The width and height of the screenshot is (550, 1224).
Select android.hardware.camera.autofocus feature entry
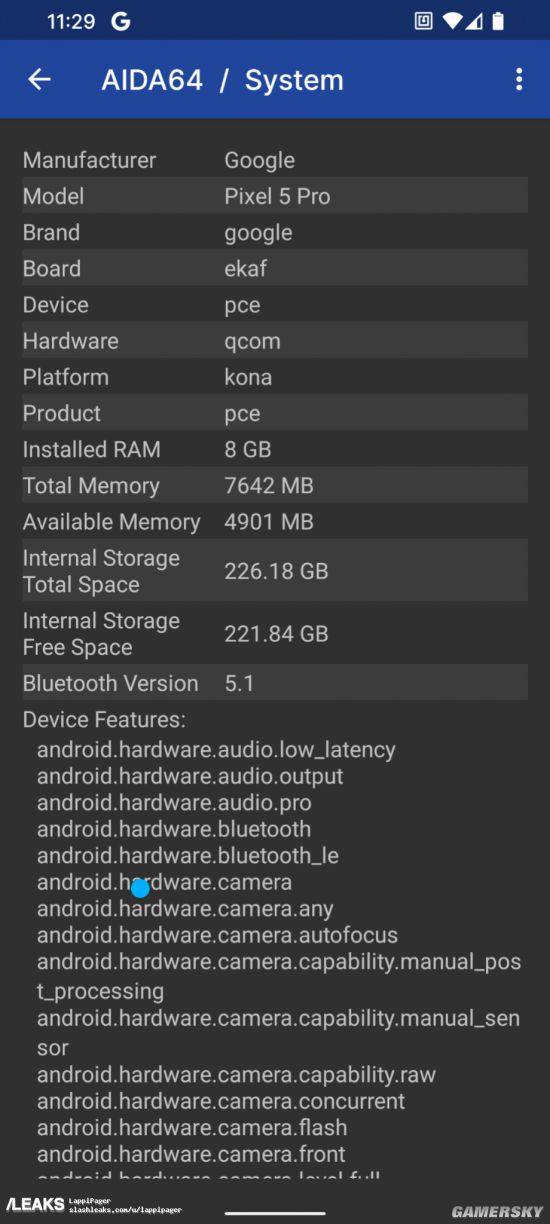pyautogui.click(x=217, y=935)
